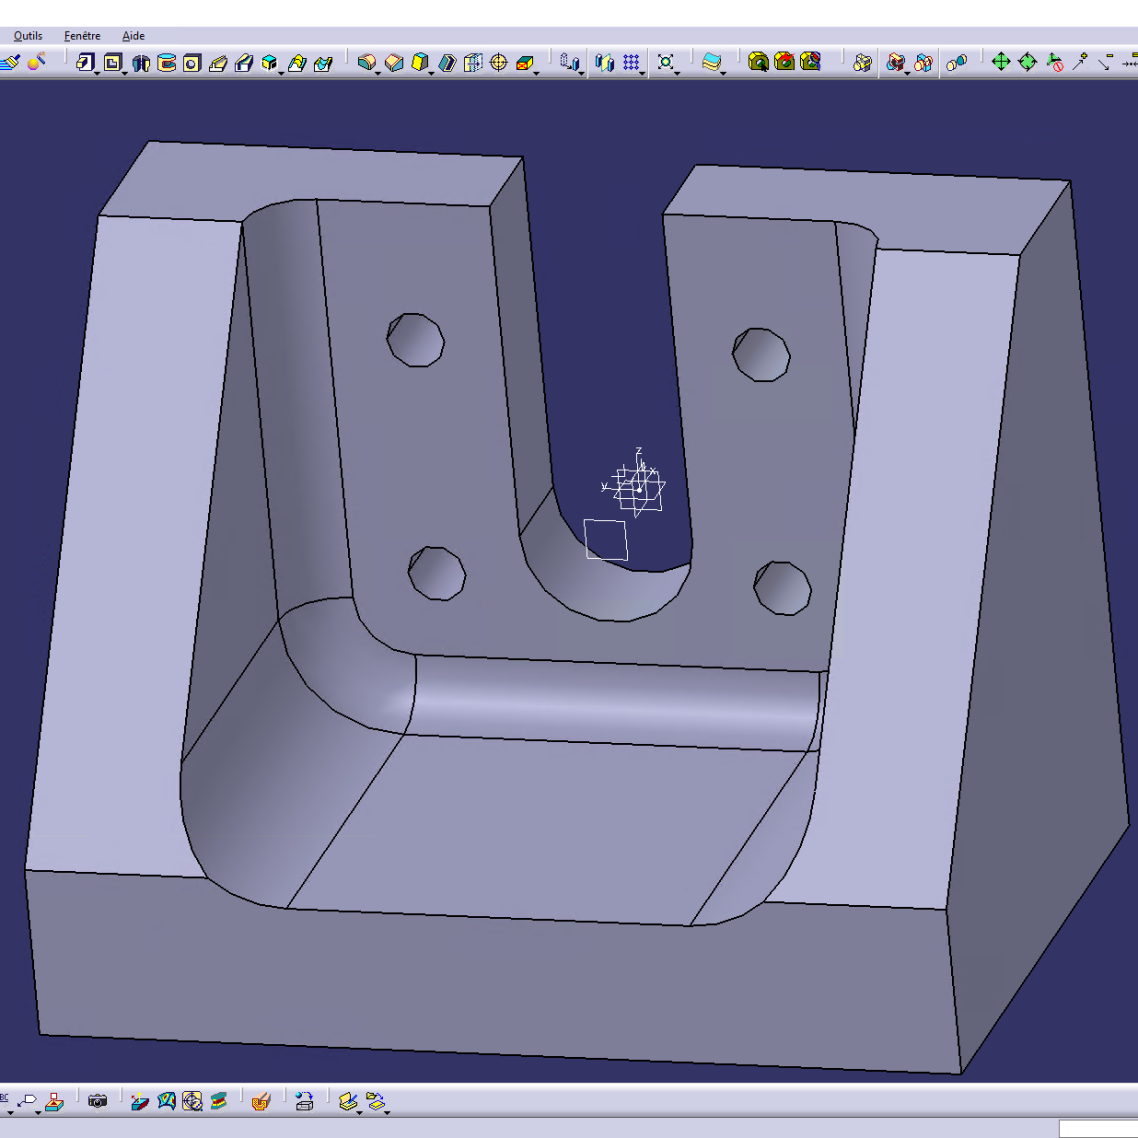Screen dimensions: 1138x1138
Task: Open the Aide menu
Action: (x=133, y=36)
